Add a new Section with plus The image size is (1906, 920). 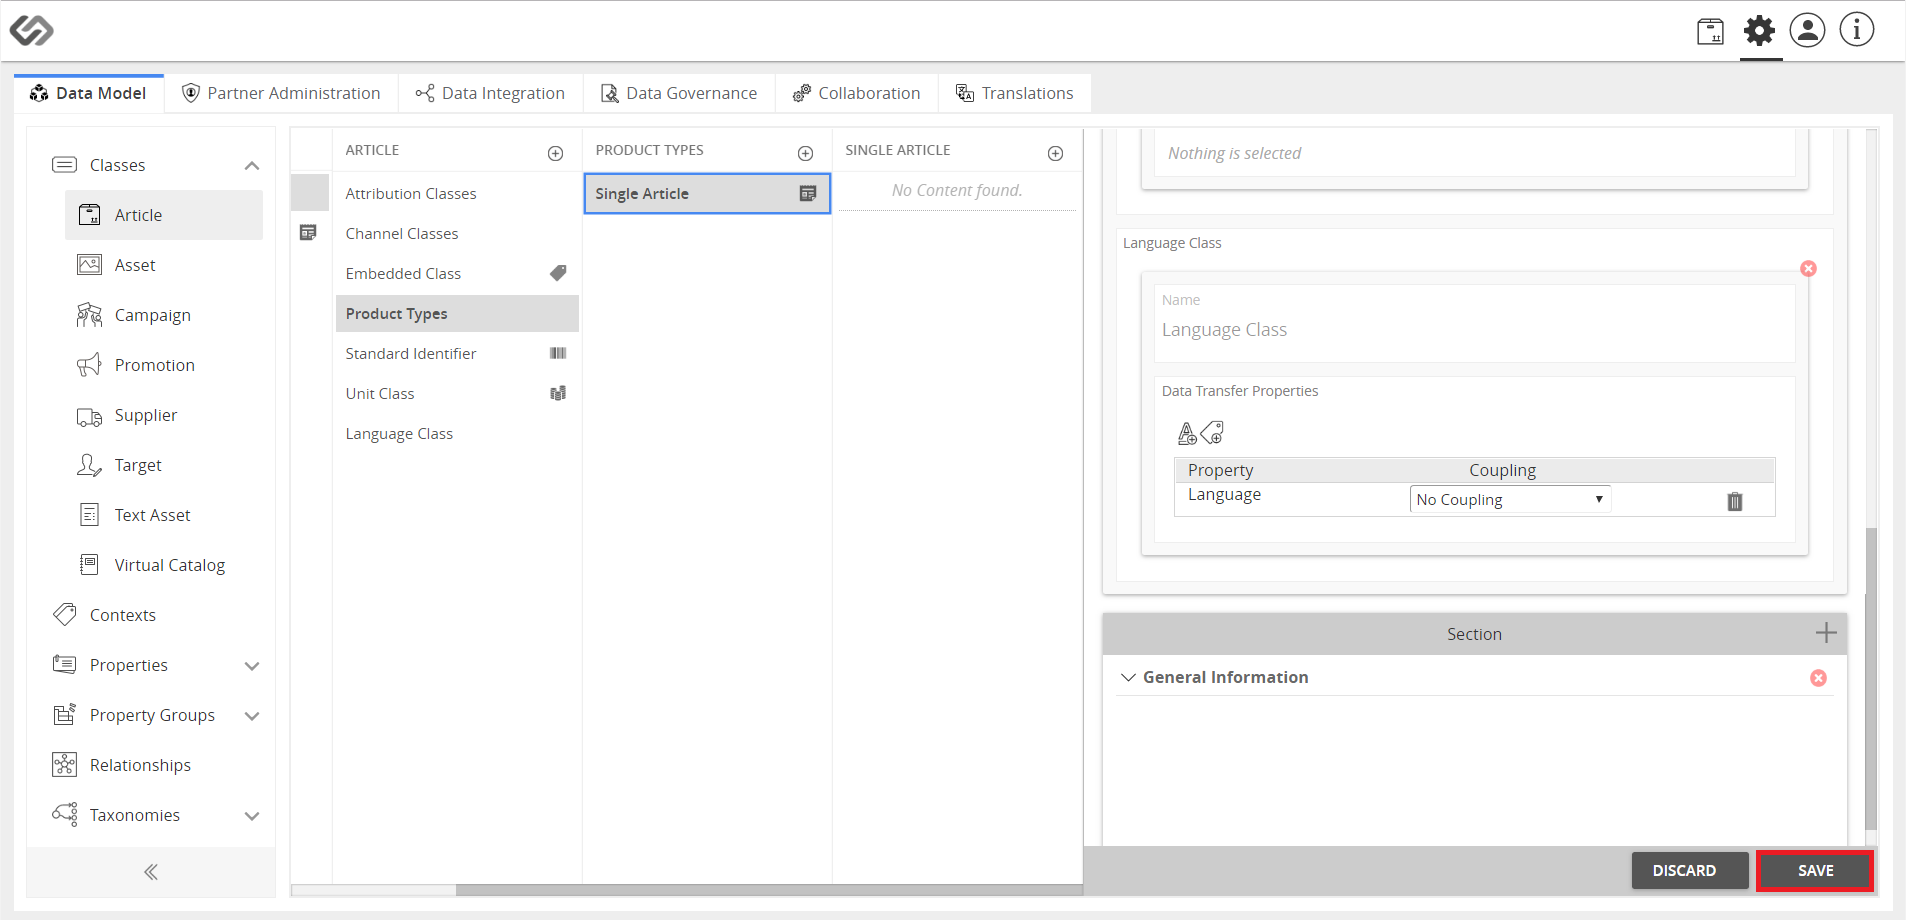click(x=1826, y=633)
